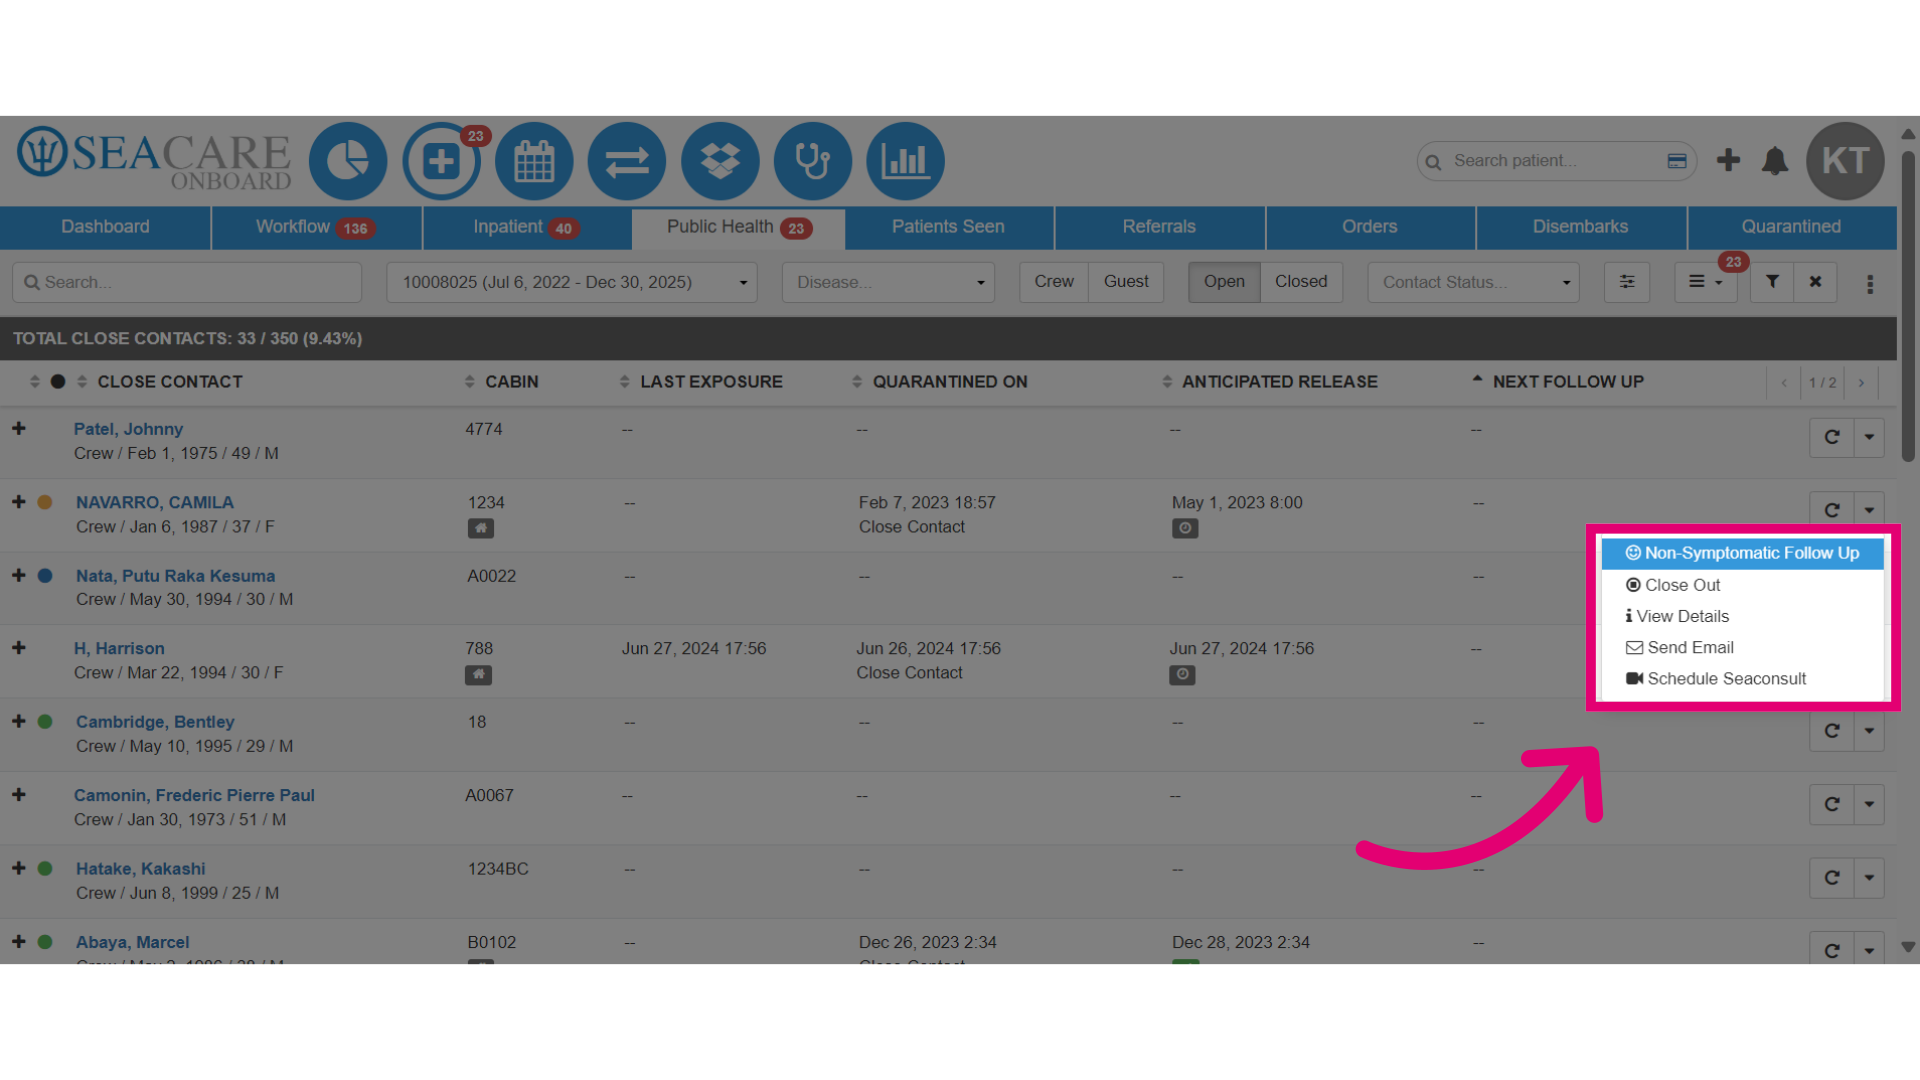Open the Camonin row action dropdown arrow

(1869, 804)
